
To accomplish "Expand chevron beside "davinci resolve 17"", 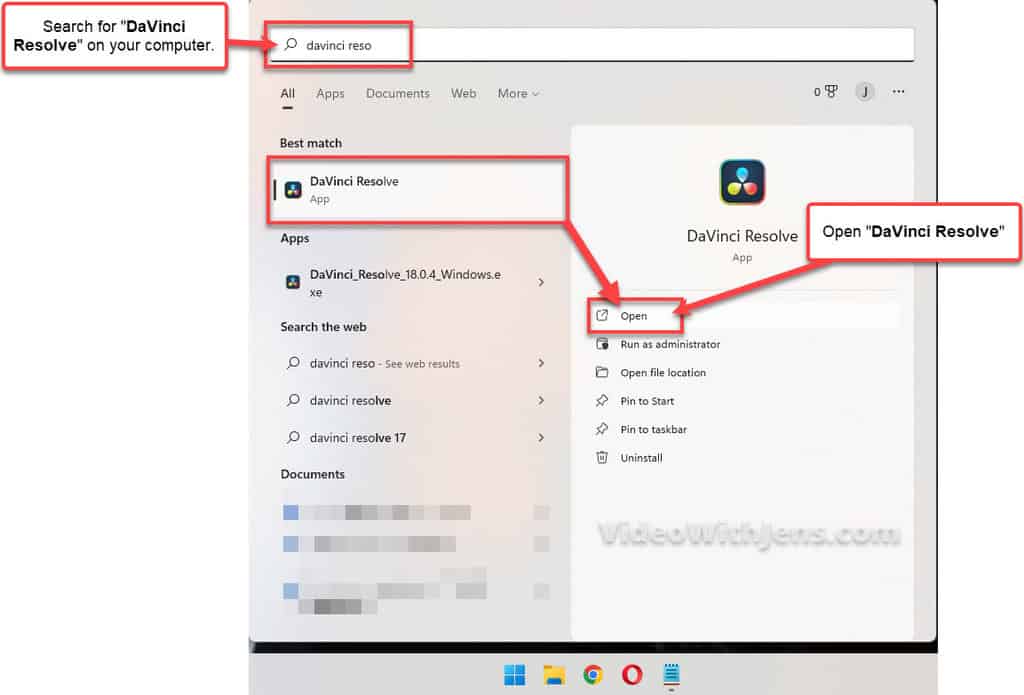I will tap(541, 438).
